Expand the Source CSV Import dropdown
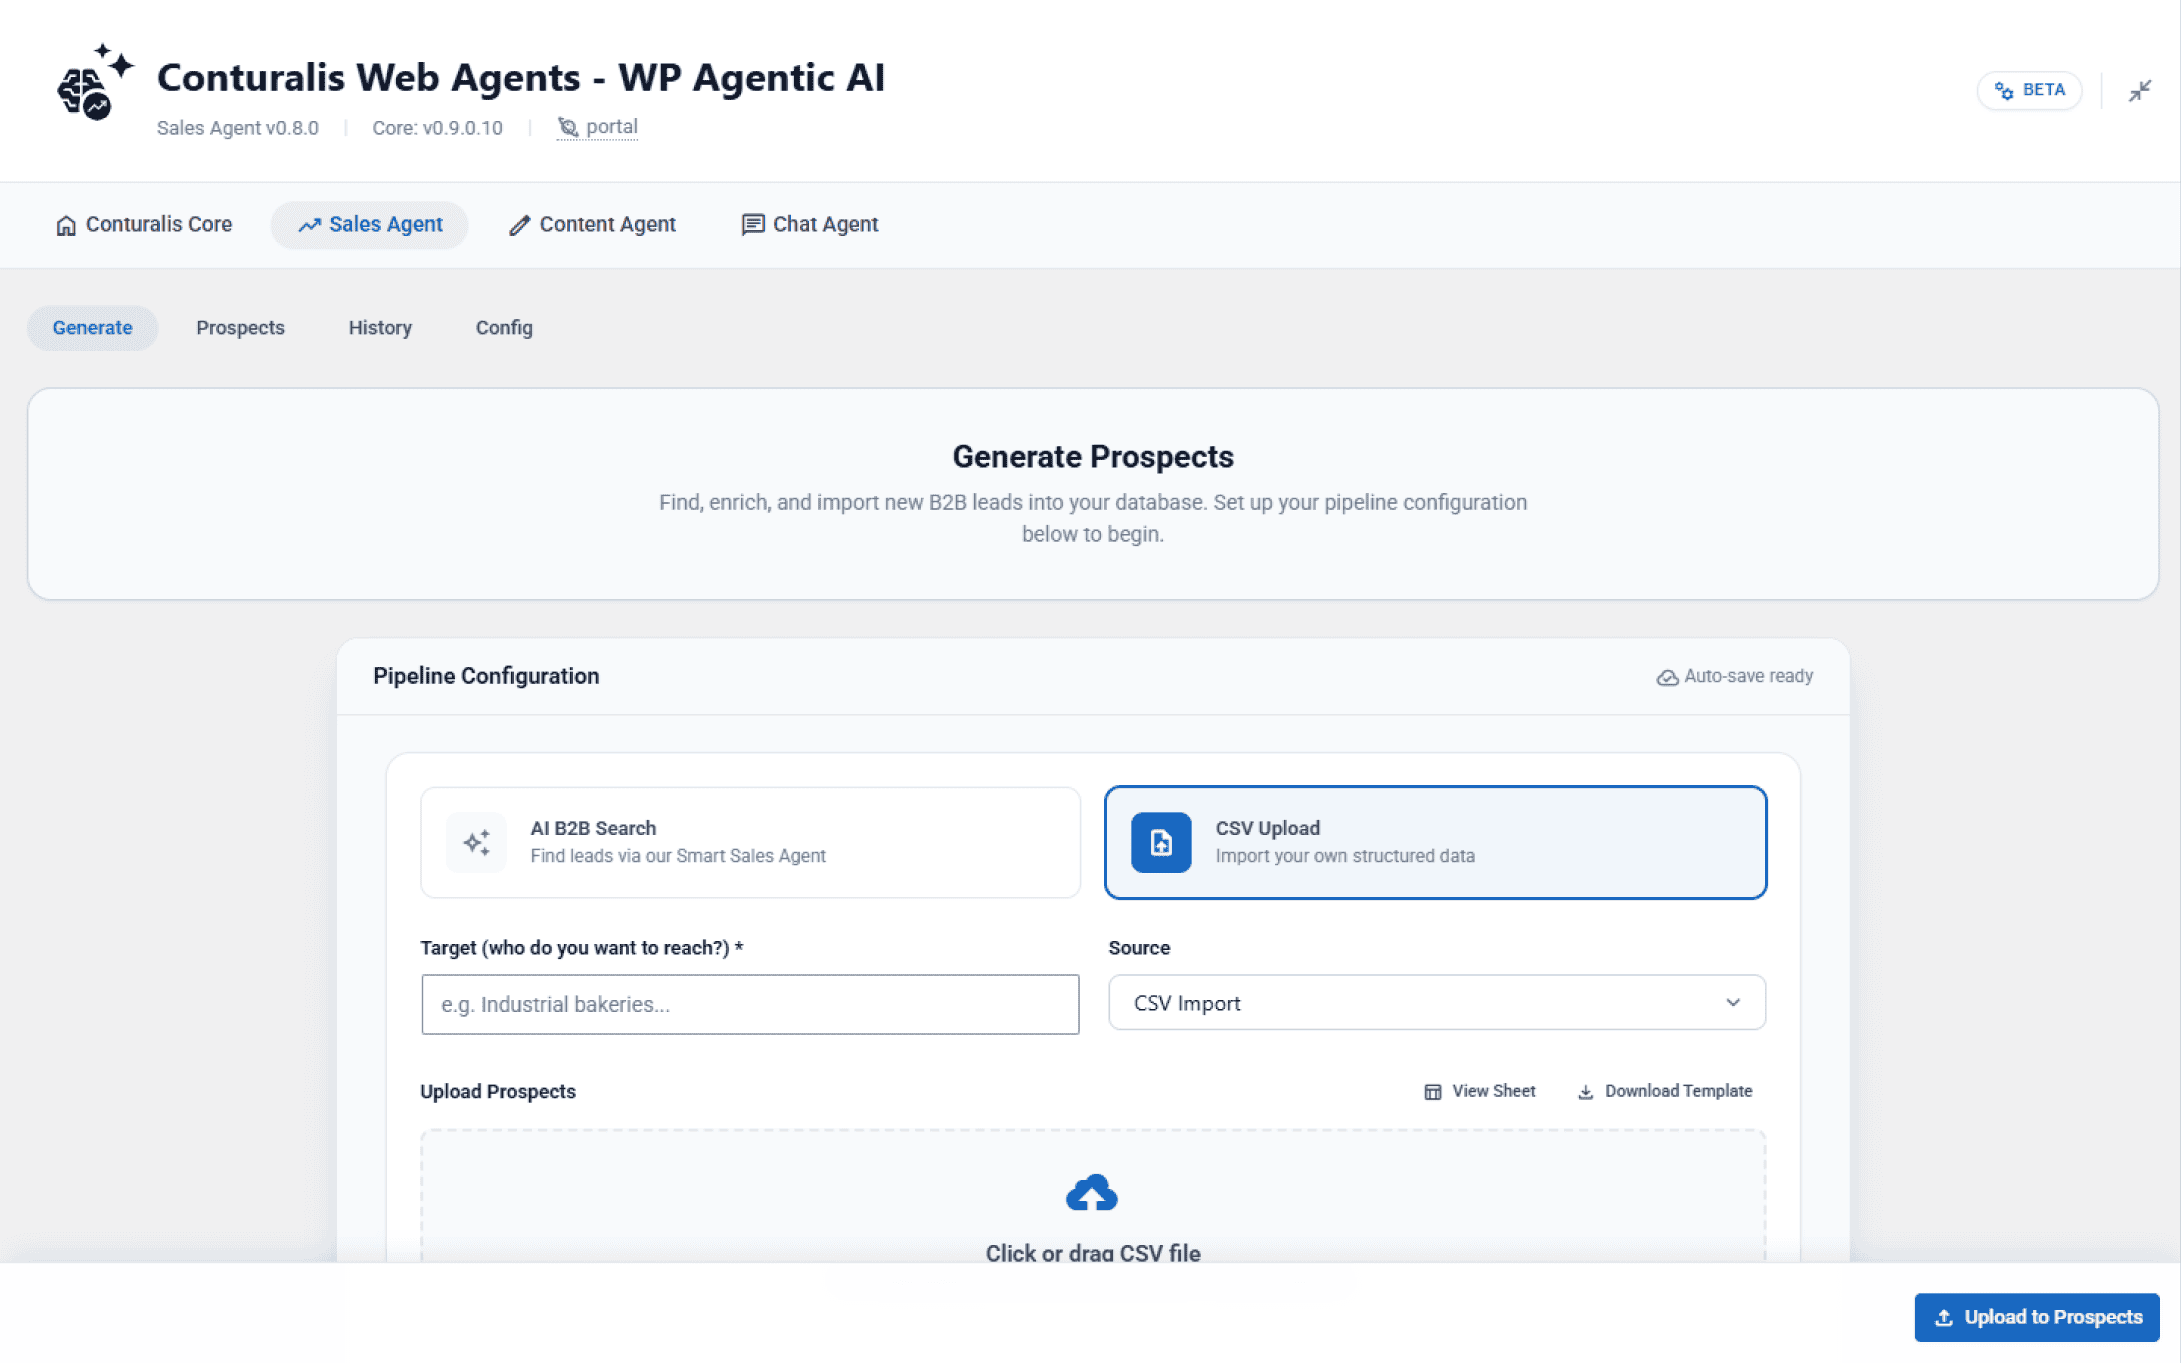Image resolution: width=2181 pixels, height=1363 pixels. click(1436, 1003)
